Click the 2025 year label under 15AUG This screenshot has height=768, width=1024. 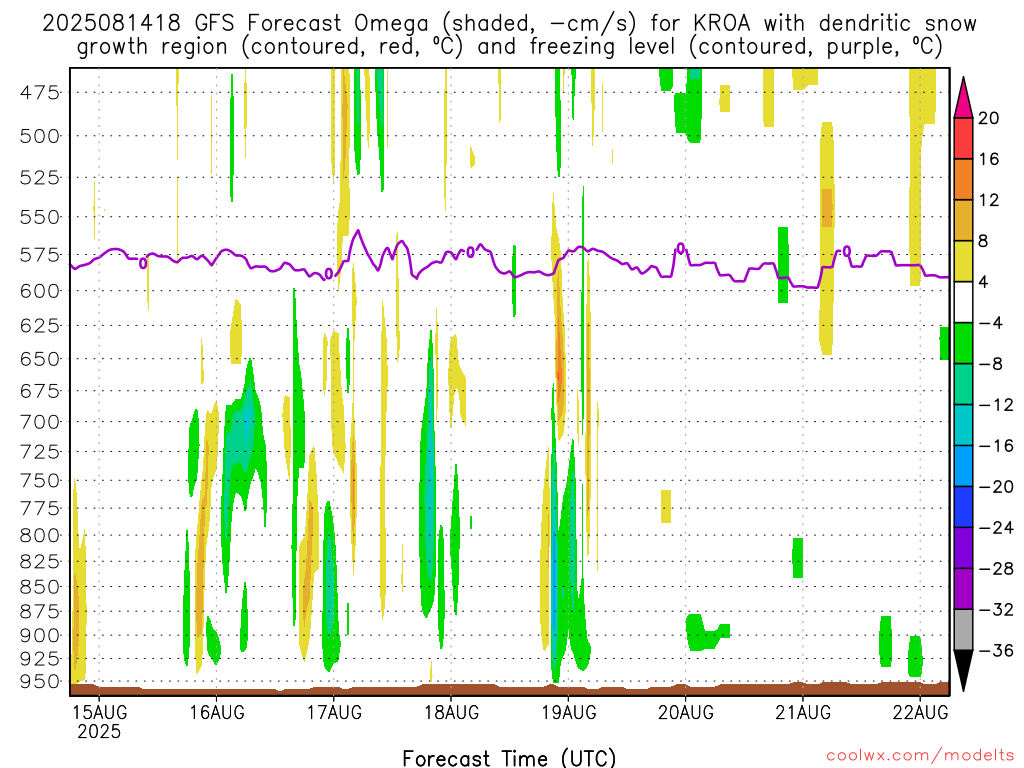99,731
